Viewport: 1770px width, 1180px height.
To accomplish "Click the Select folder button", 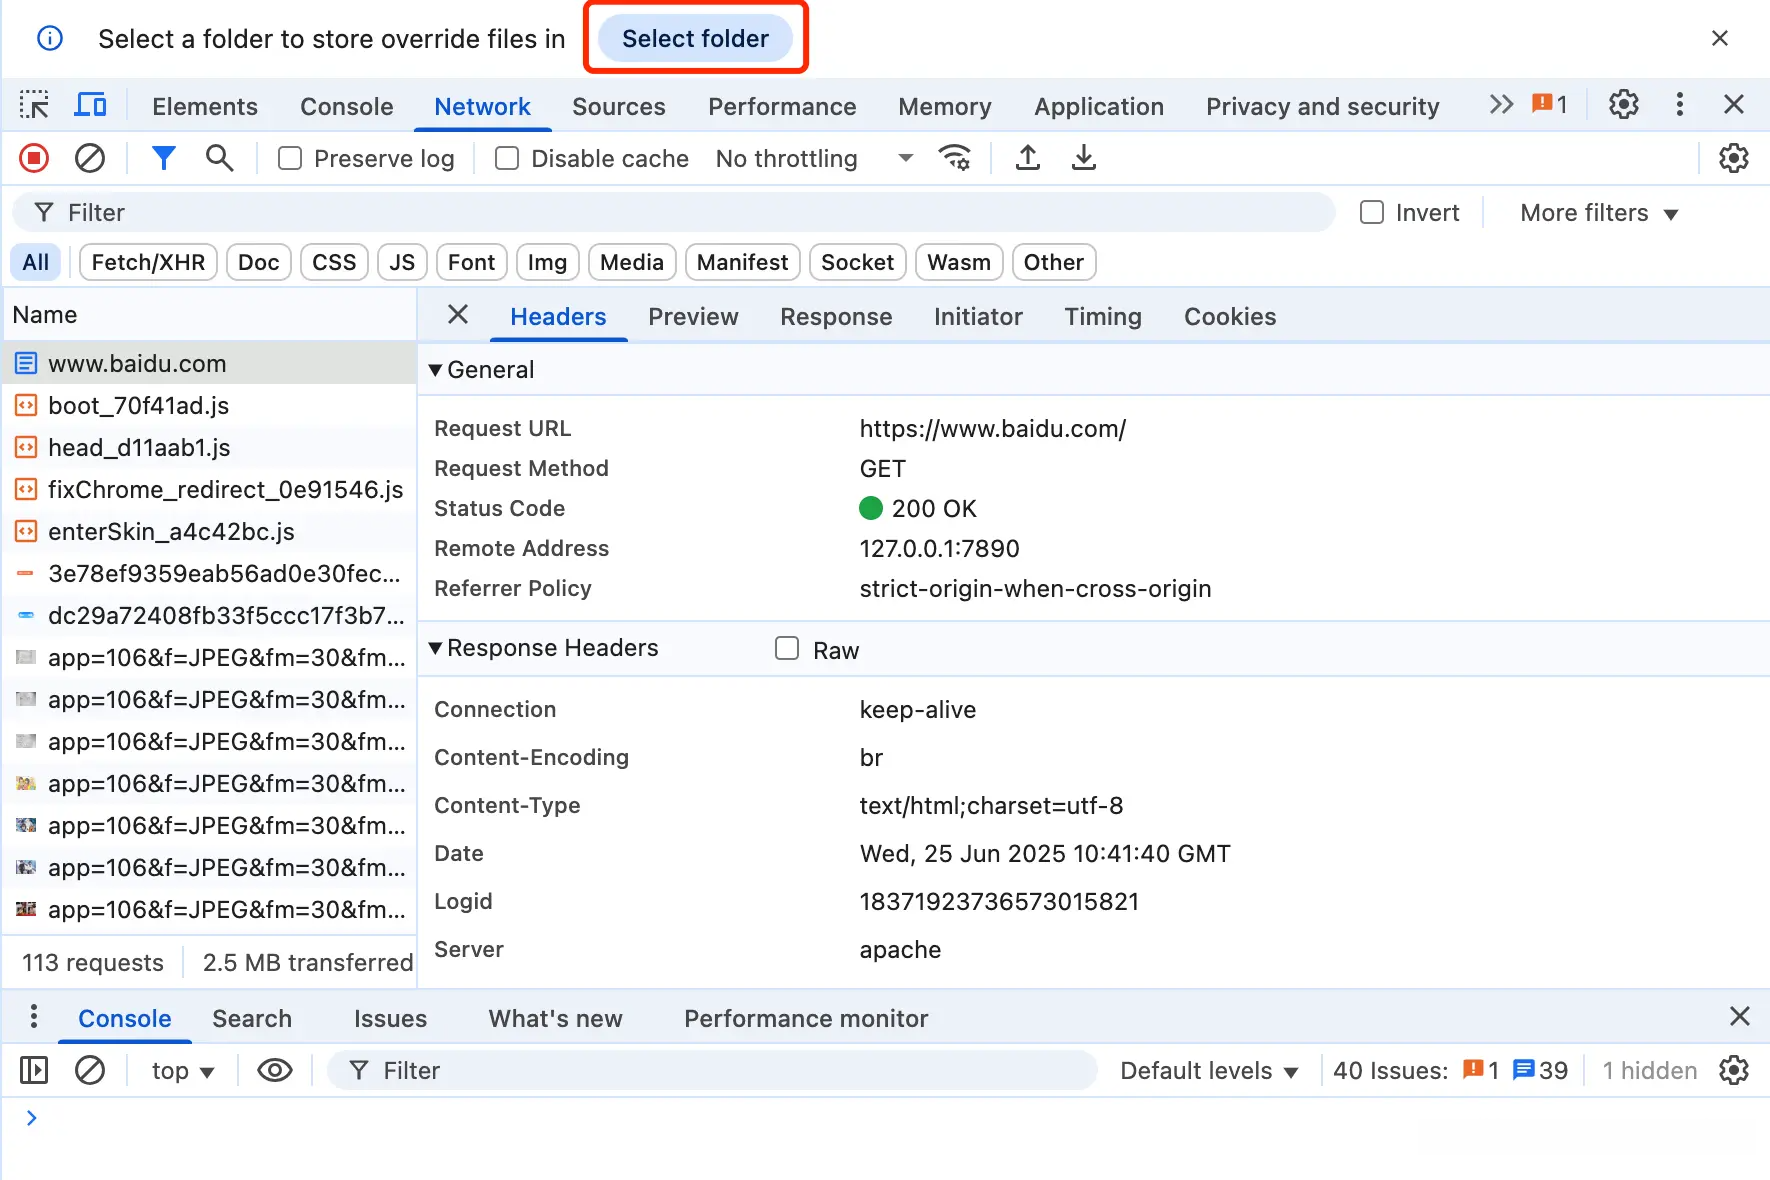I will coord(695,39).
